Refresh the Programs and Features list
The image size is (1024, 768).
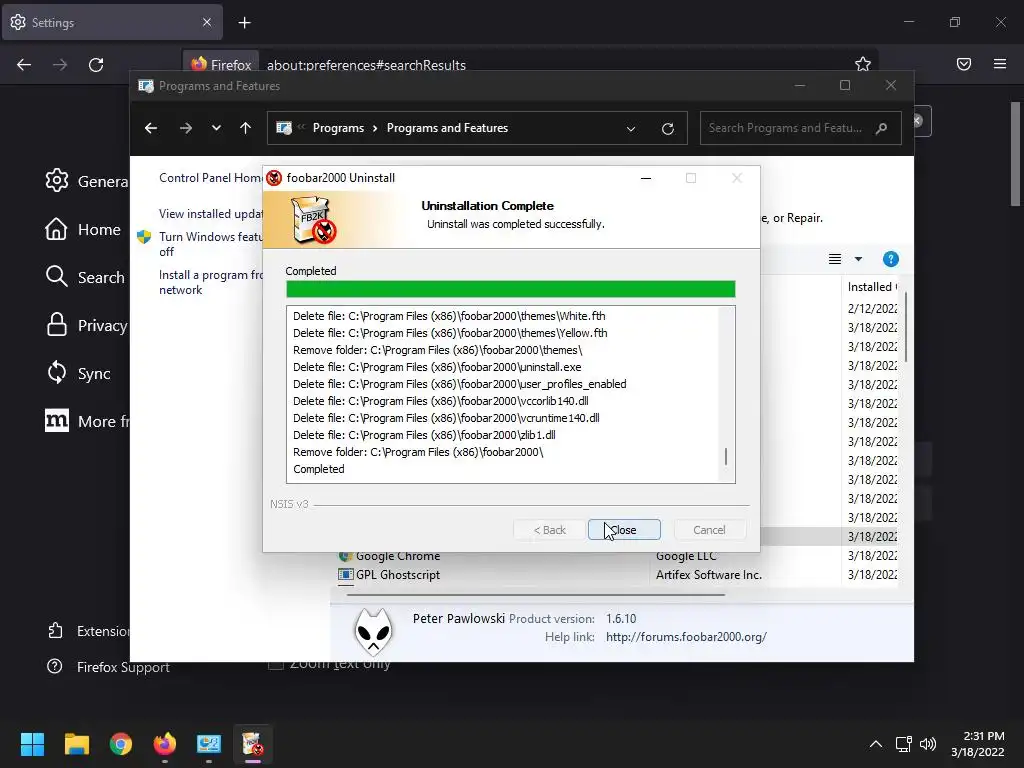667,129
